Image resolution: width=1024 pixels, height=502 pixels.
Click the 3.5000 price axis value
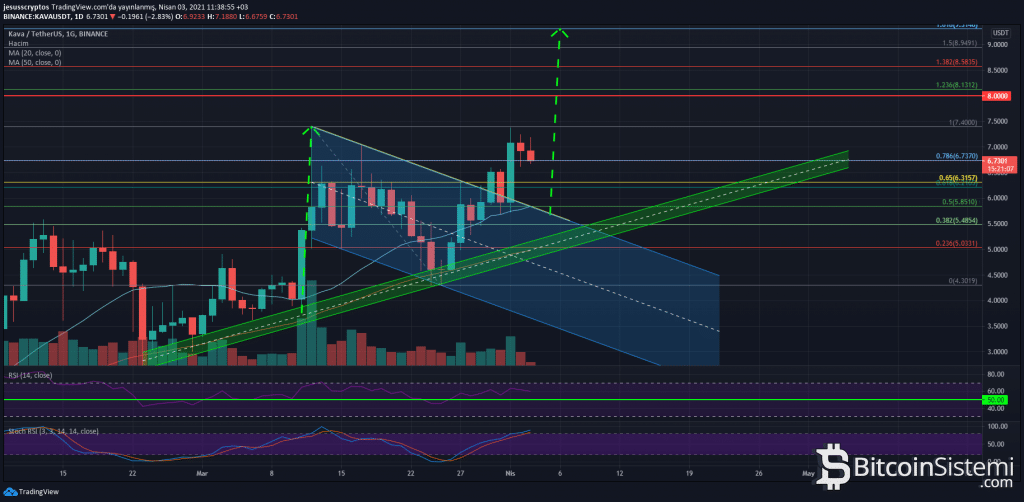[997, 326]
